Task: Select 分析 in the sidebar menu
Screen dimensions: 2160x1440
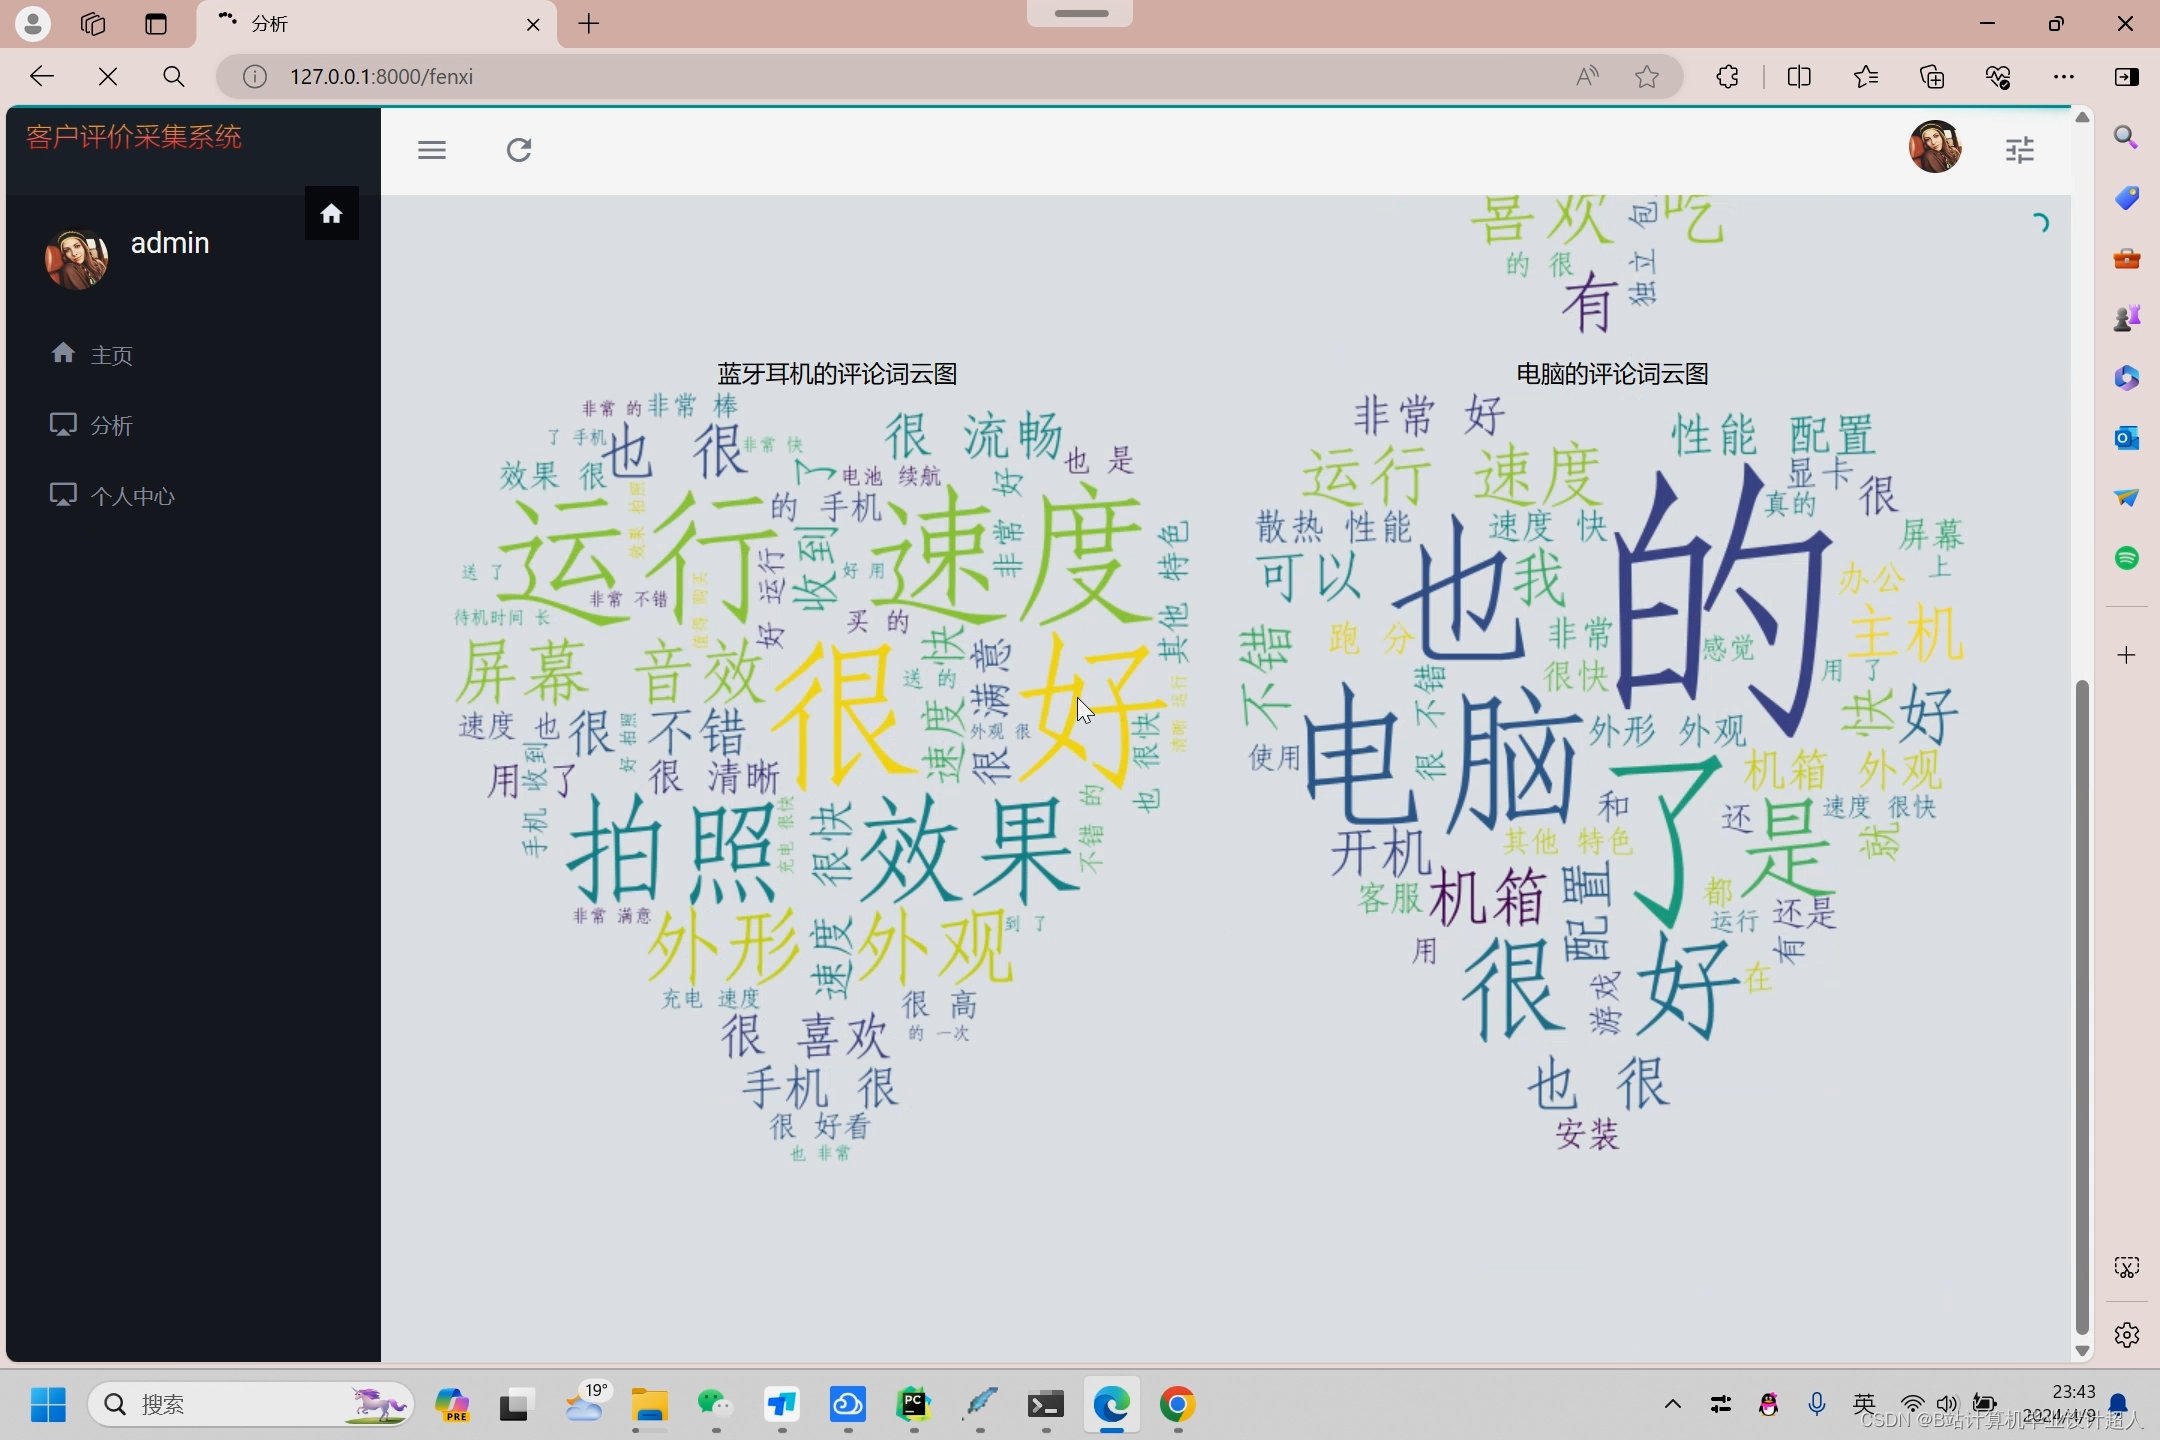Action: click(110, 425)
